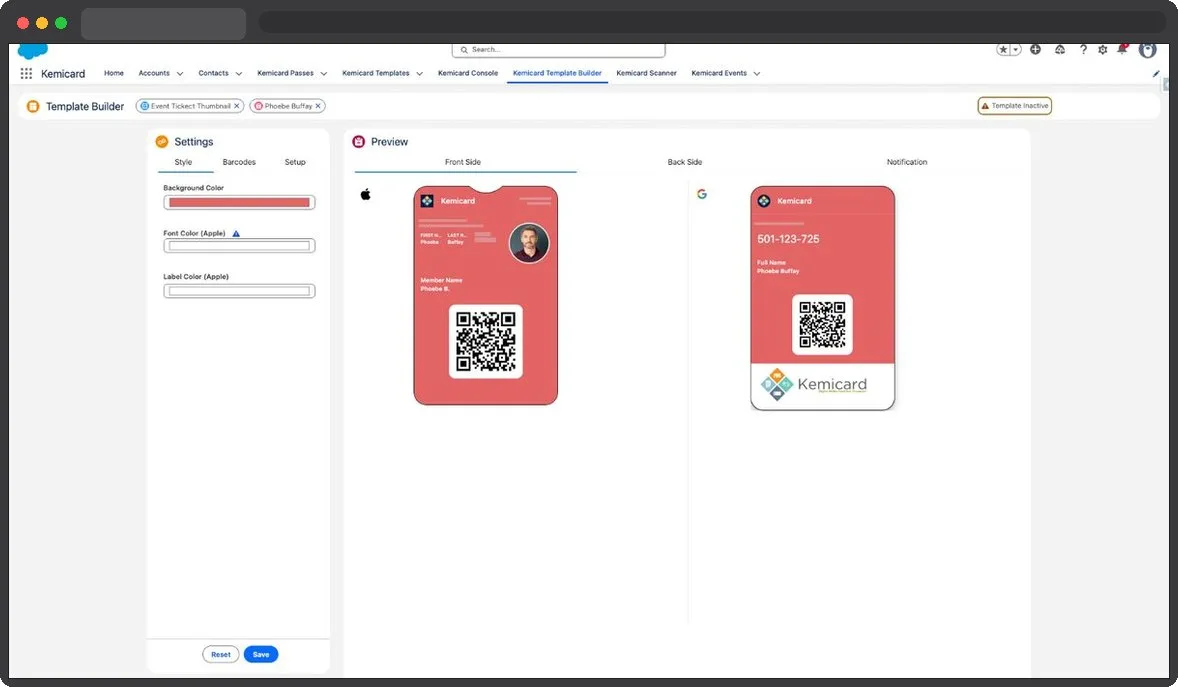
Task: Show the Back Side preview
Action: coord(684,162)
